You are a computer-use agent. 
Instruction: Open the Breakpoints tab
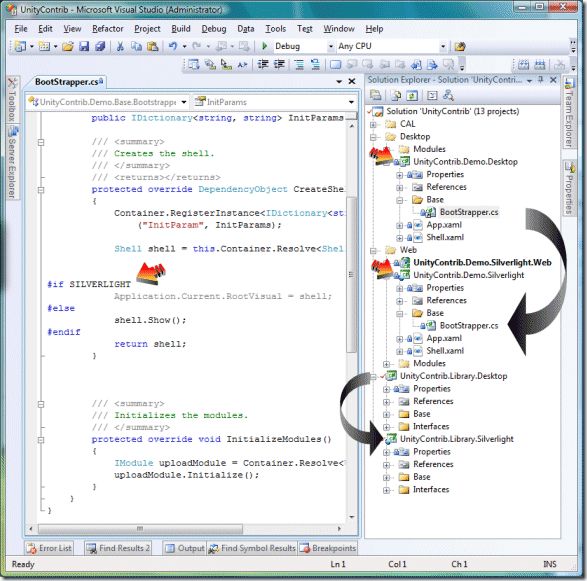pyautogui.click(x=328, y=548)
